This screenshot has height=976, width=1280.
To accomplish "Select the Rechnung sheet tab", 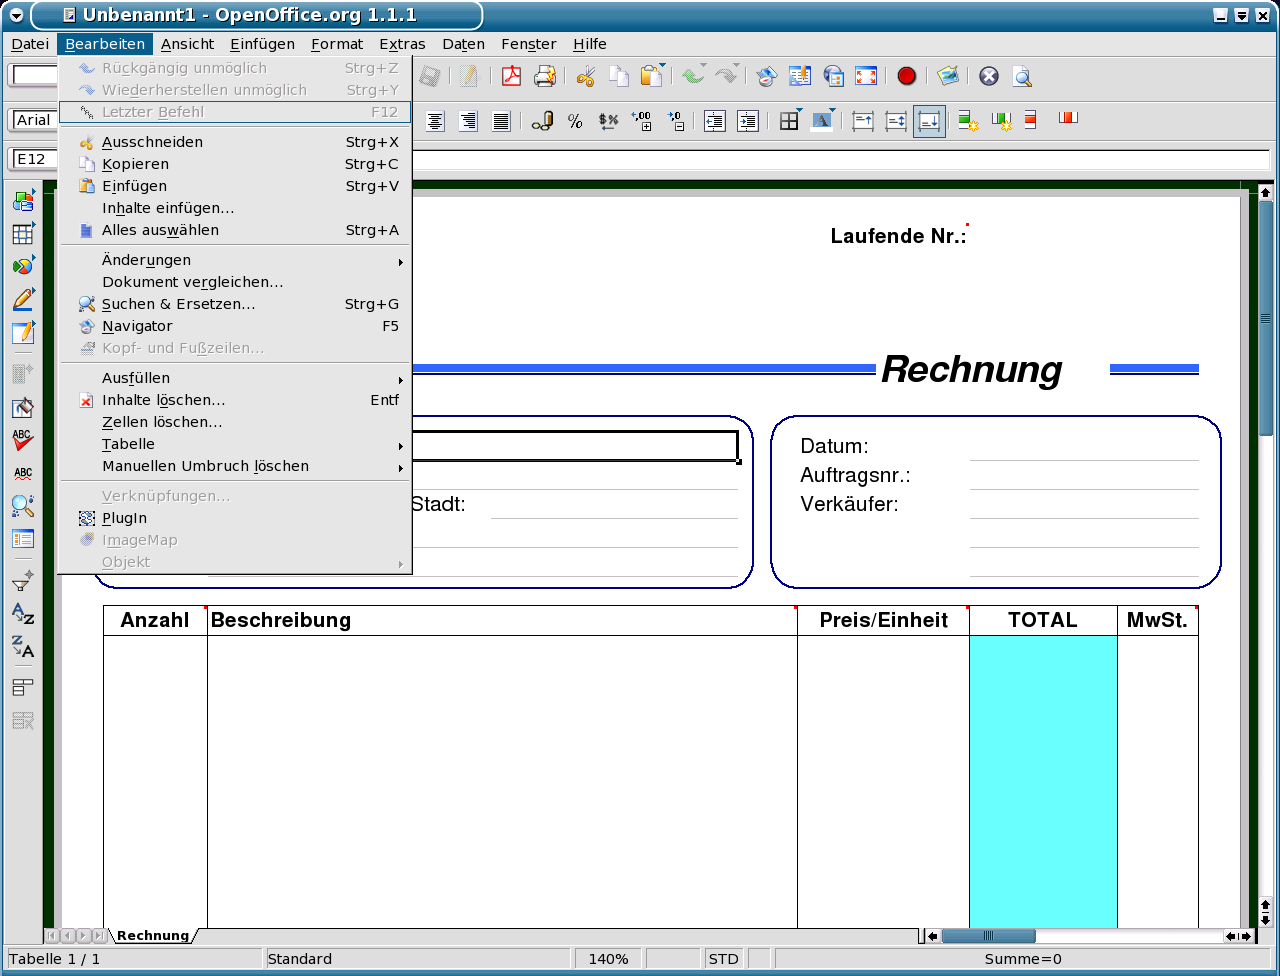I will (x=152, y=936).
